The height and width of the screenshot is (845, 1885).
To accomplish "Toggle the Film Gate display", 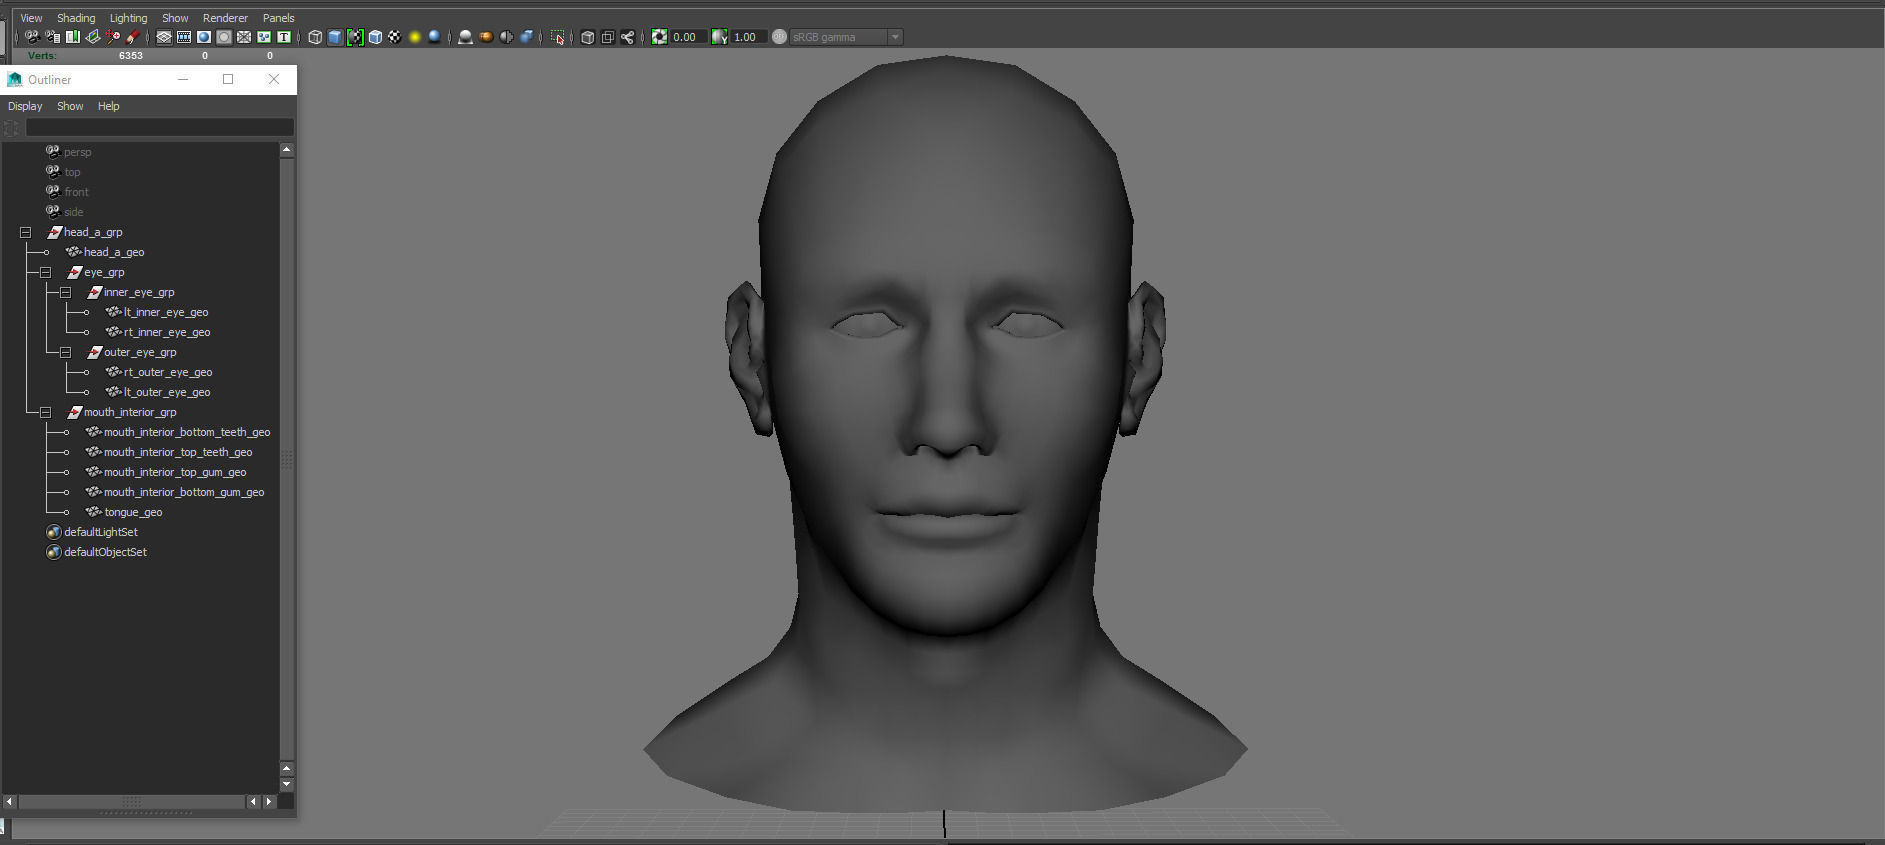I will pos(184,37).
